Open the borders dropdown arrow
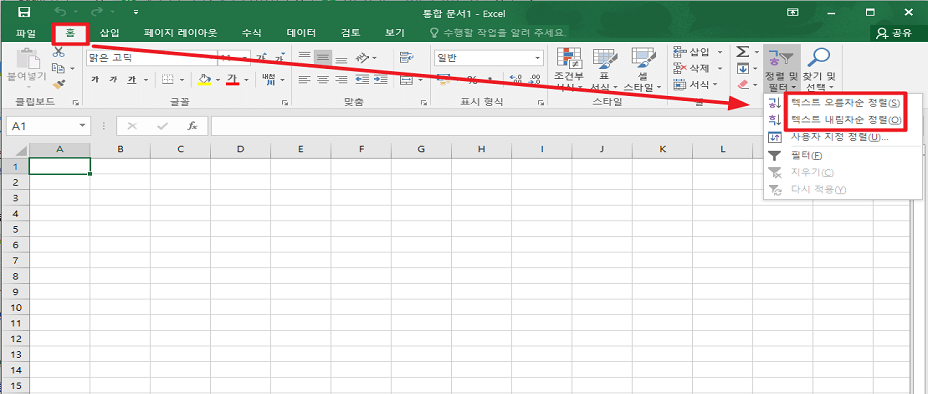 click(x=182, y=79)
